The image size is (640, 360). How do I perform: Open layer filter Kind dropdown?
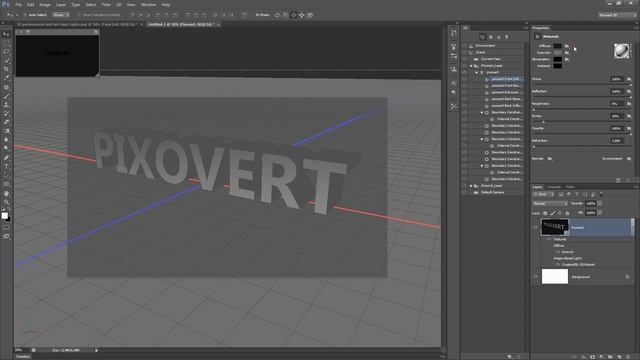[543, 194]
